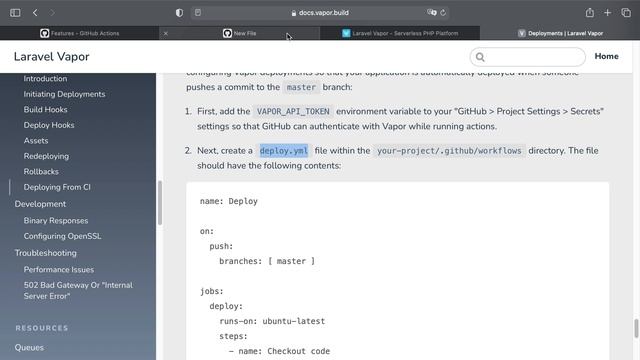
Task: Open Redeploying in the sidebar
Action: coord(46,156)
